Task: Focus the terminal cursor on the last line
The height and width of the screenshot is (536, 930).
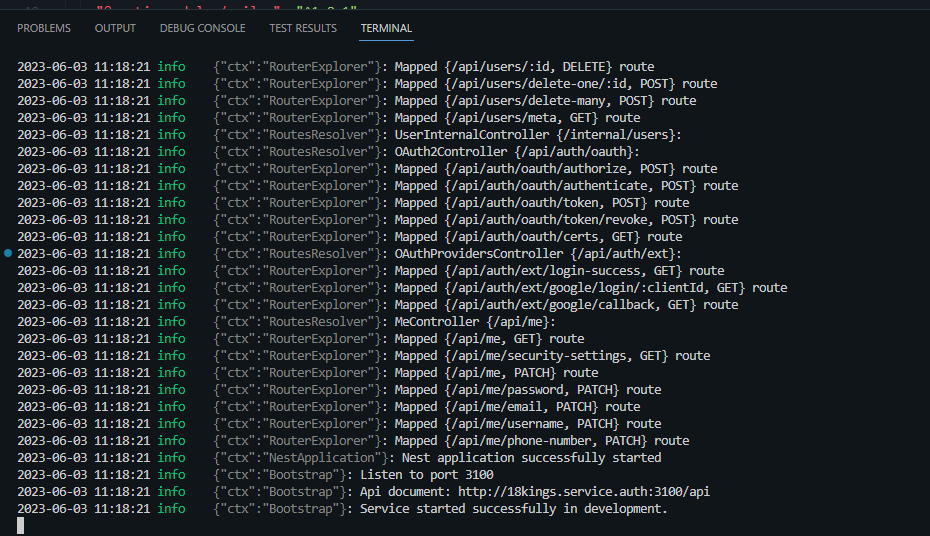Action: pyautogui.click(x=20, y=525)
